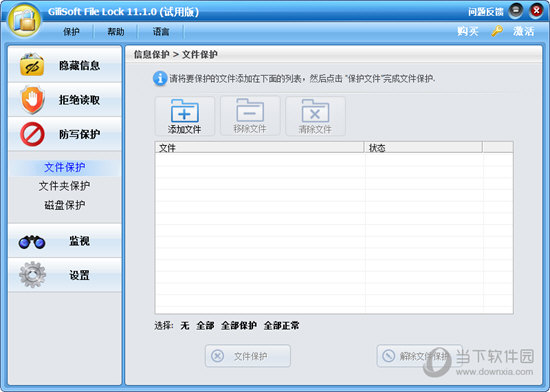The width and height of the screenshot is (550, 392).
Task: Select 无 to choose none
Action: click(x=185, y=326)
